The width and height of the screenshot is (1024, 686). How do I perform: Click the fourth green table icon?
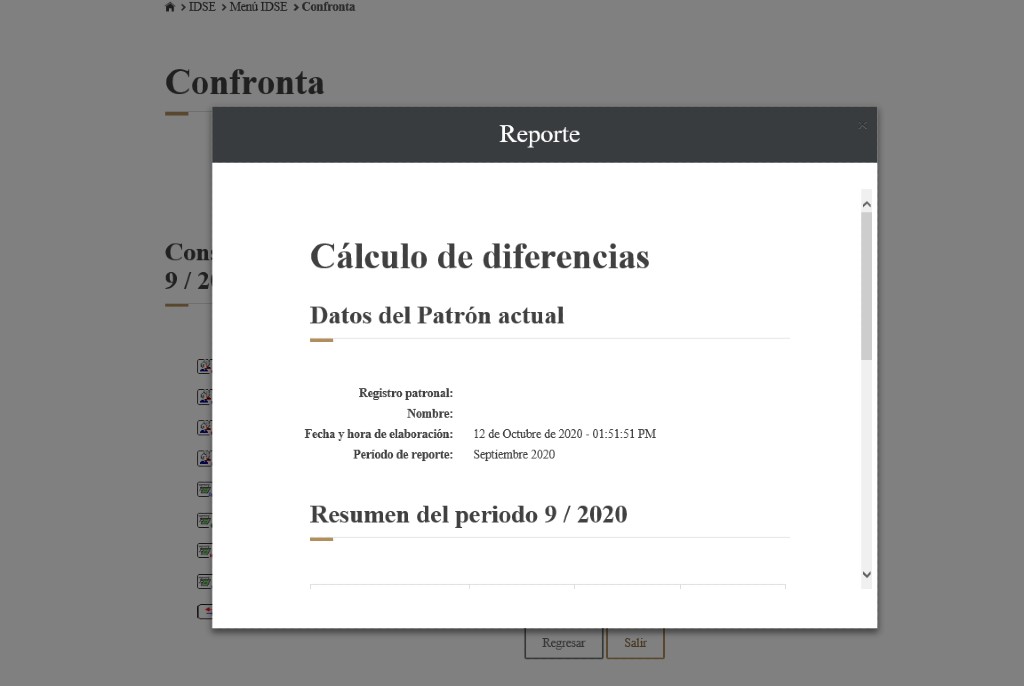coord(204,581)
